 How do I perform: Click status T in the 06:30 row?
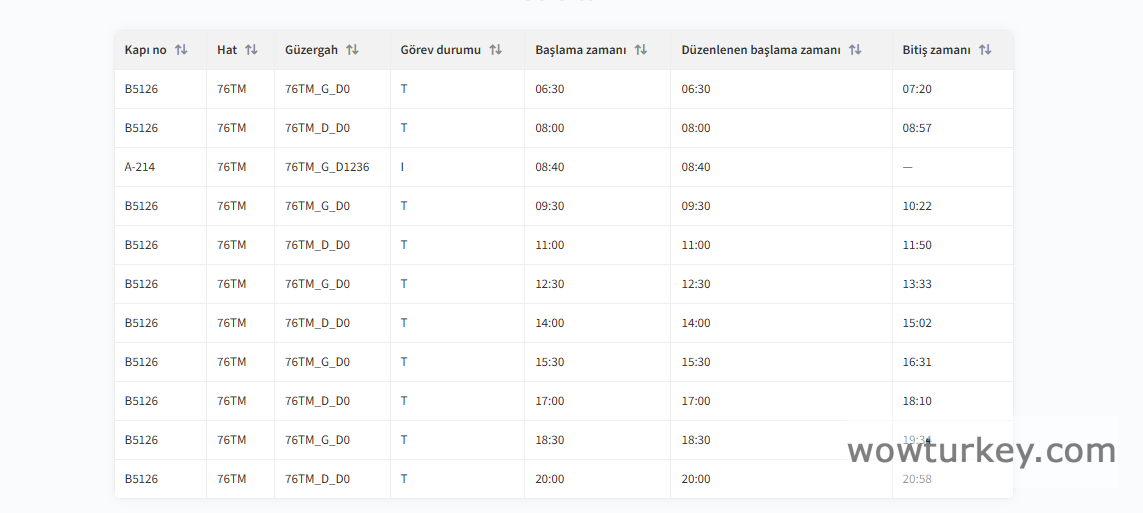click(404, 89)
